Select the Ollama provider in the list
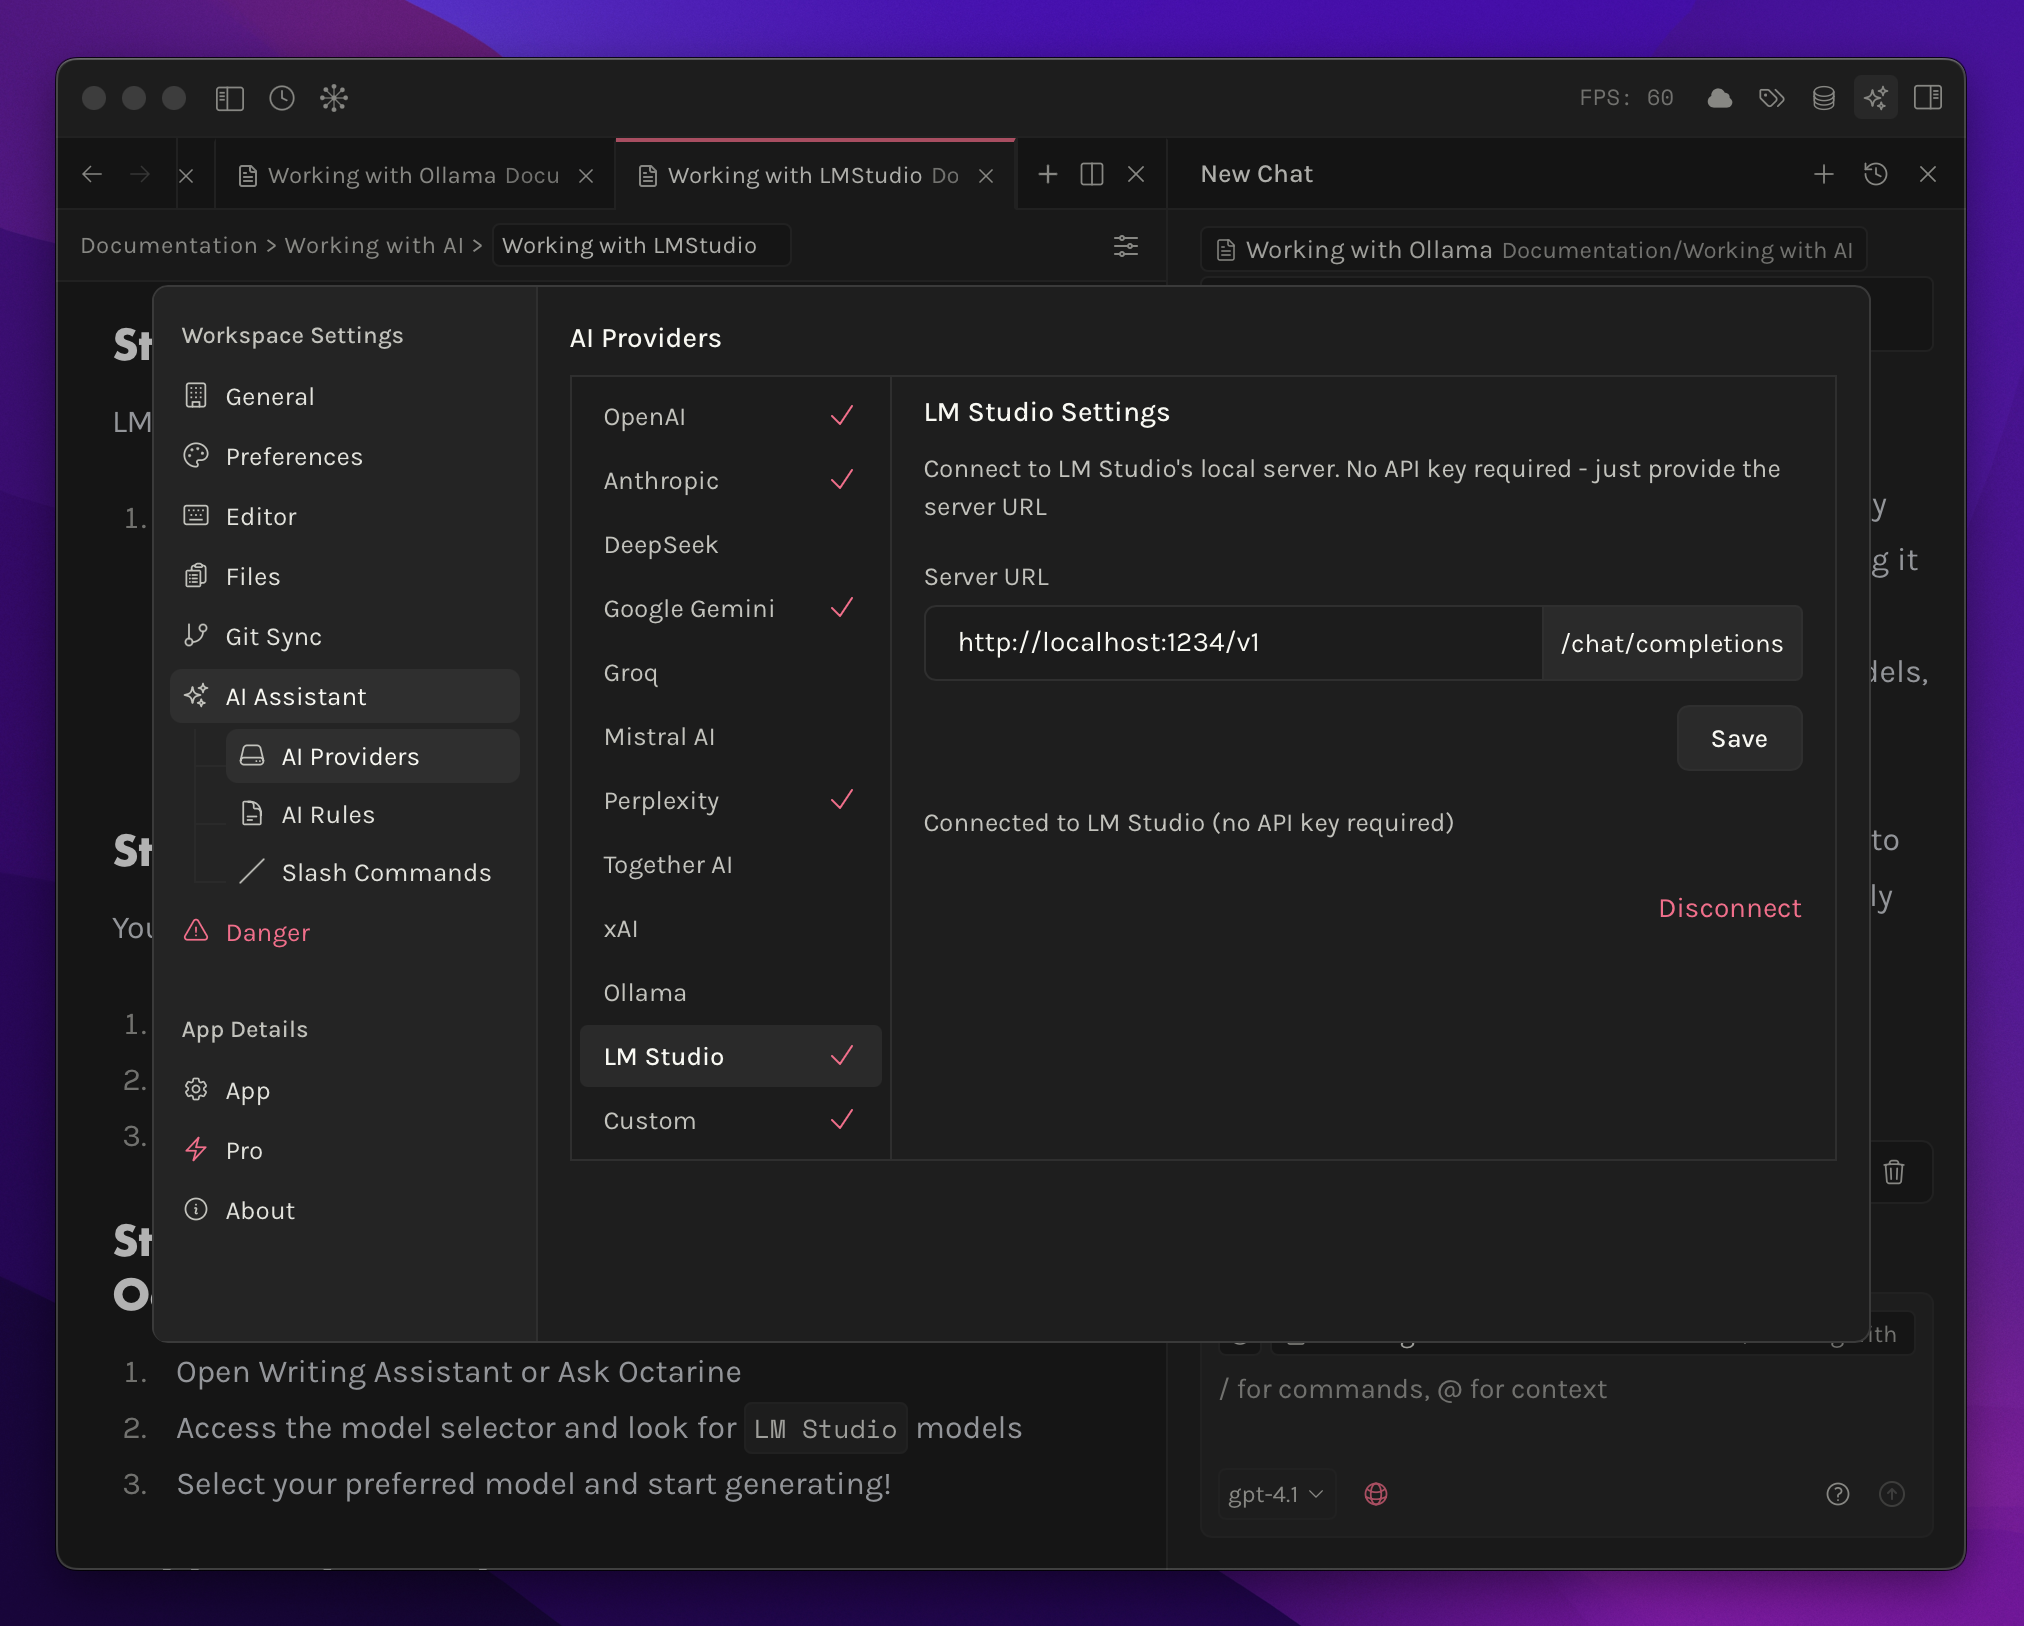 click(x=645, y=993)
